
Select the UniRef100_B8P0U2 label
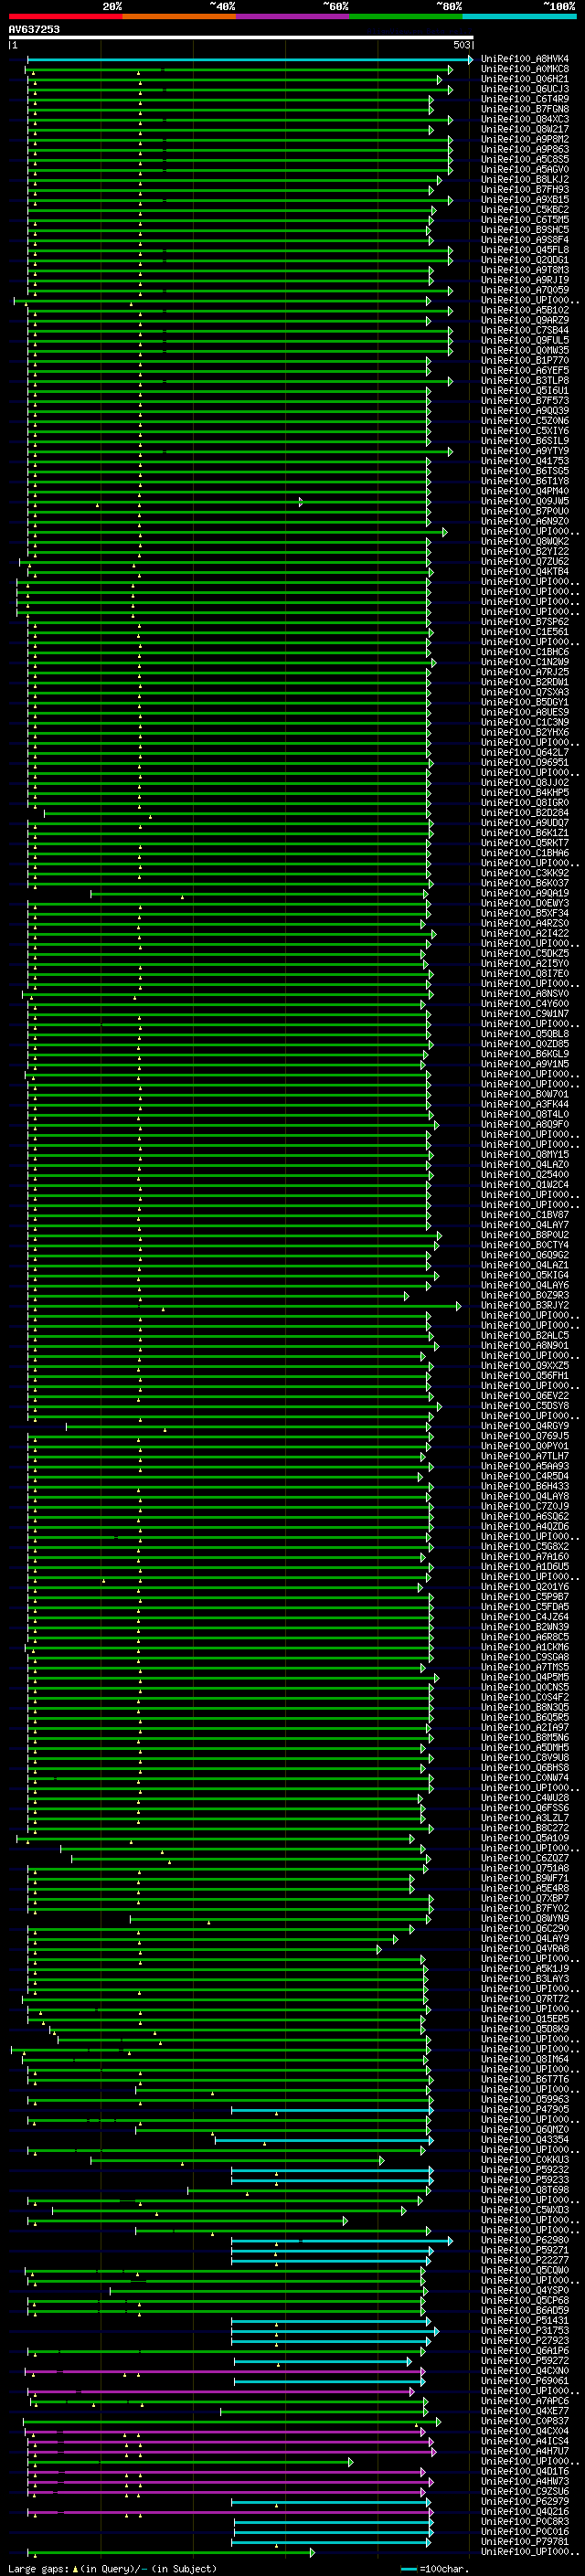tap(525, 1234)
